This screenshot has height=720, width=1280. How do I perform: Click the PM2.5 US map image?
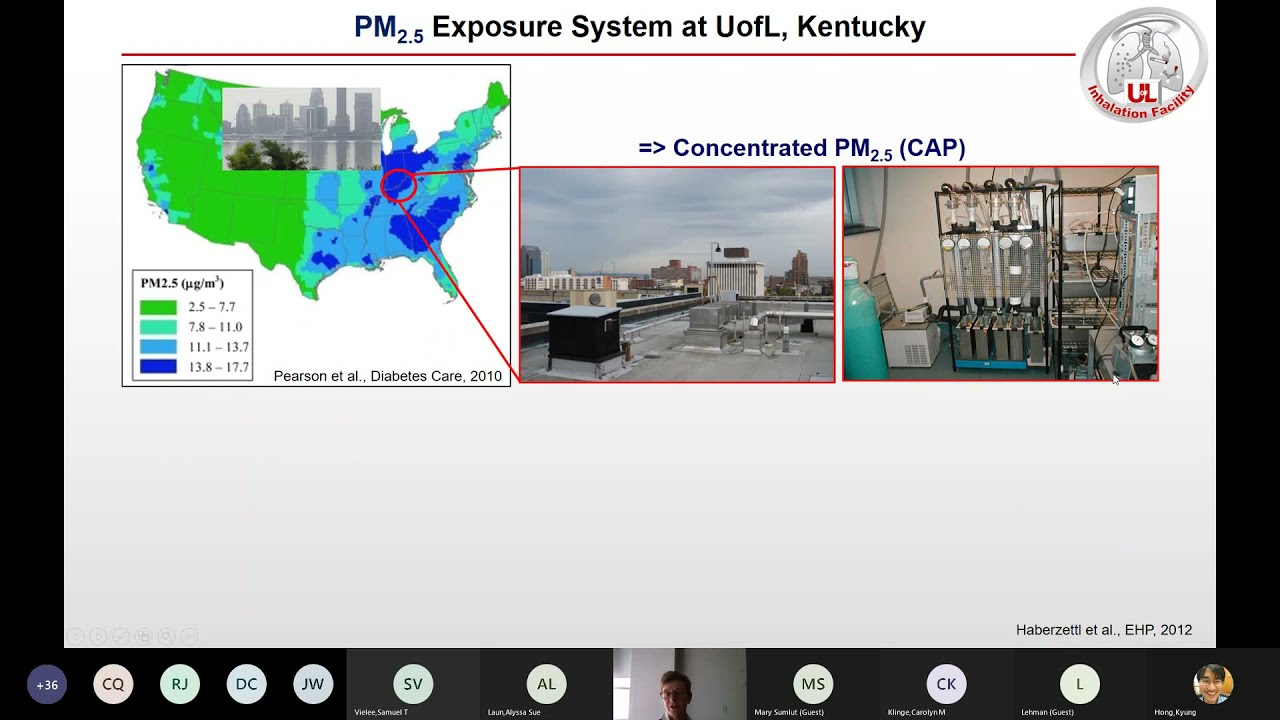316,225
